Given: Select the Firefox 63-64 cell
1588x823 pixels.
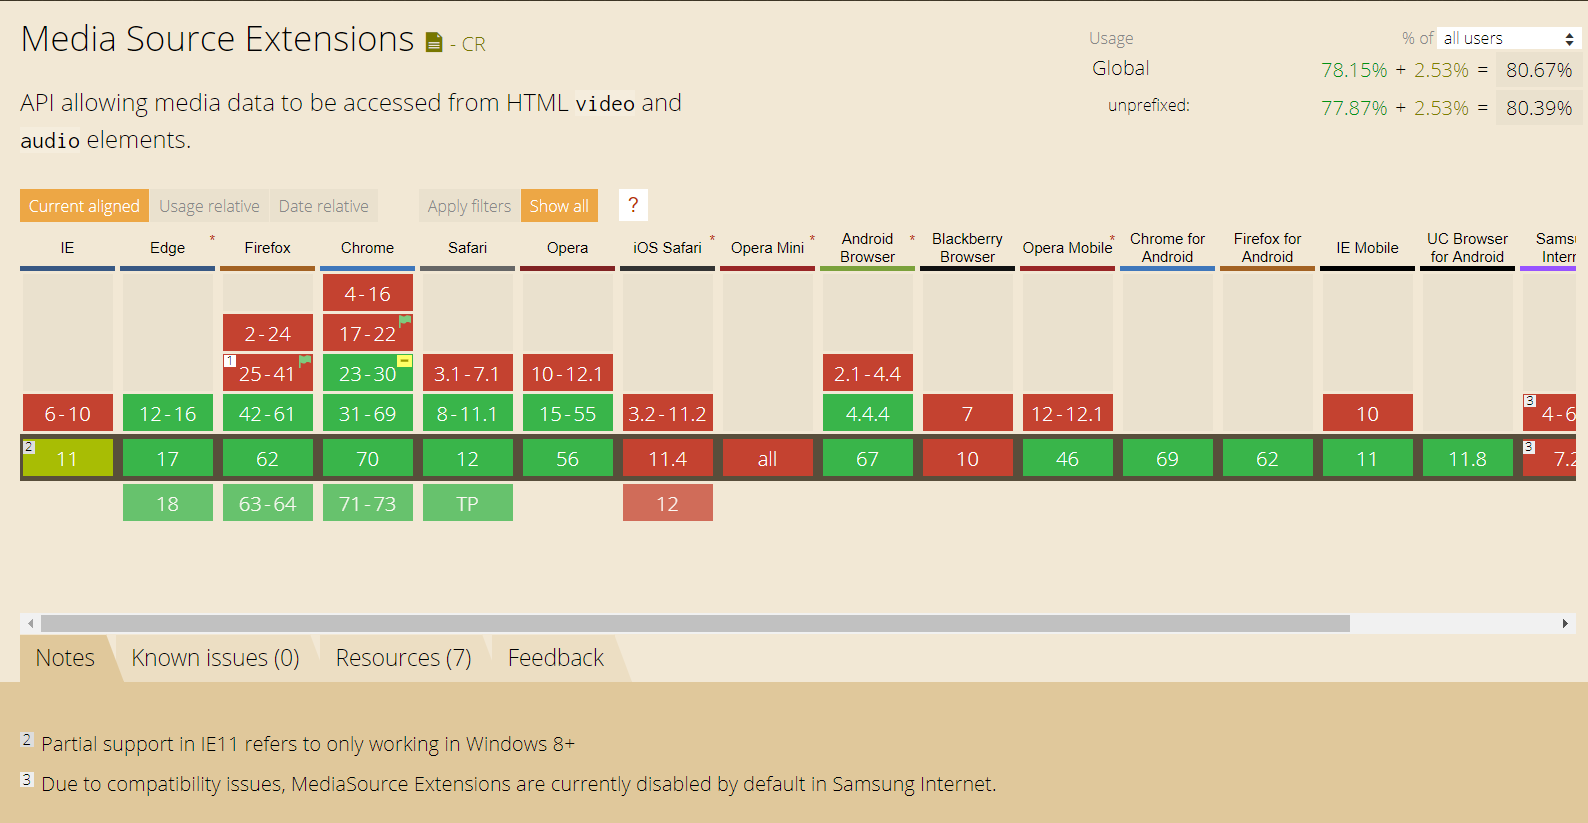Looking at the screenshot, I should [x=268, y=503].
